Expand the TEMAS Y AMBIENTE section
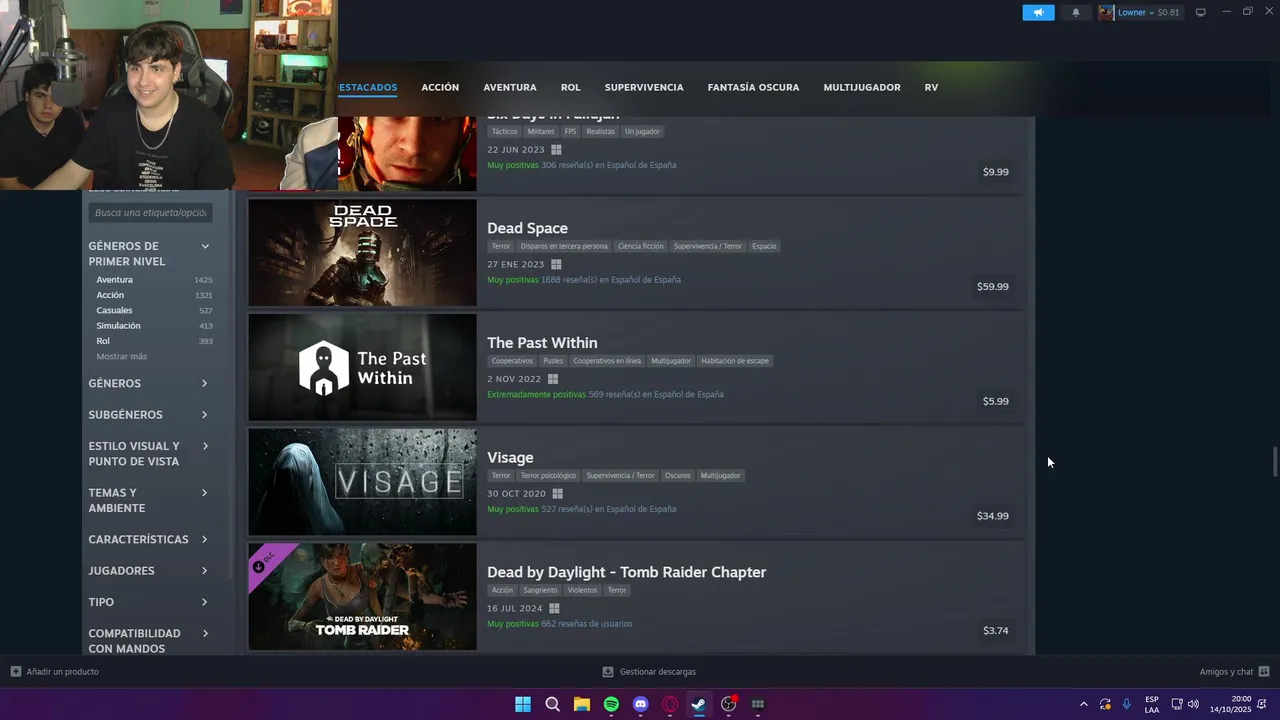The image size is (1280, 720). pyautogui.click(x=148, y=500)
